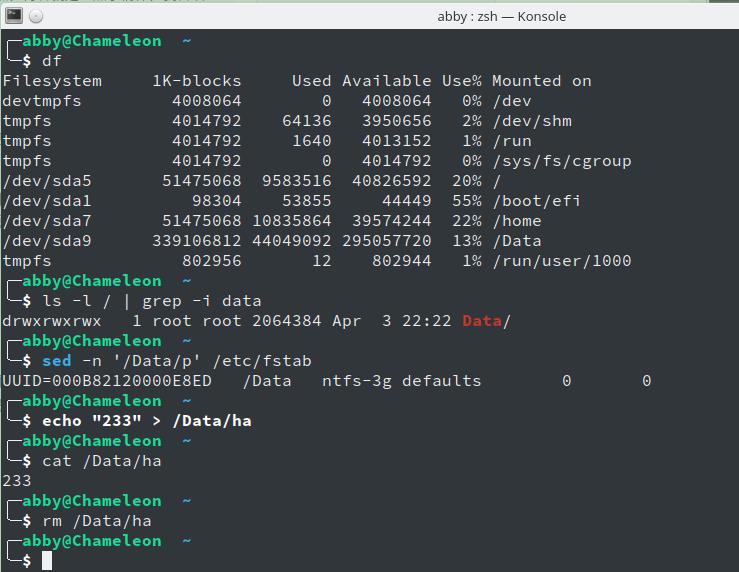The height and width of the screenshot is (572, 739).
Task: Click the 'Use%' column header
Action: (x=461, y=81)
